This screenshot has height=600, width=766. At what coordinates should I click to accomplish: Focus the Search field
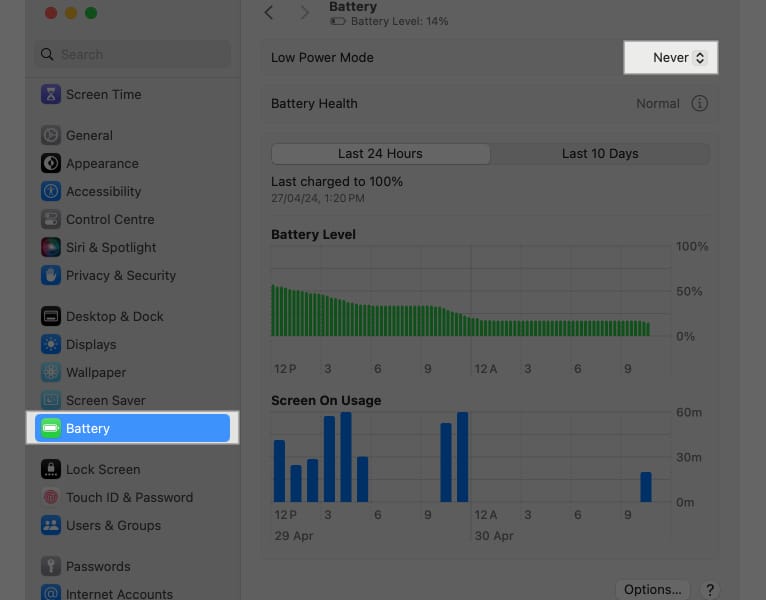[132, 54]
